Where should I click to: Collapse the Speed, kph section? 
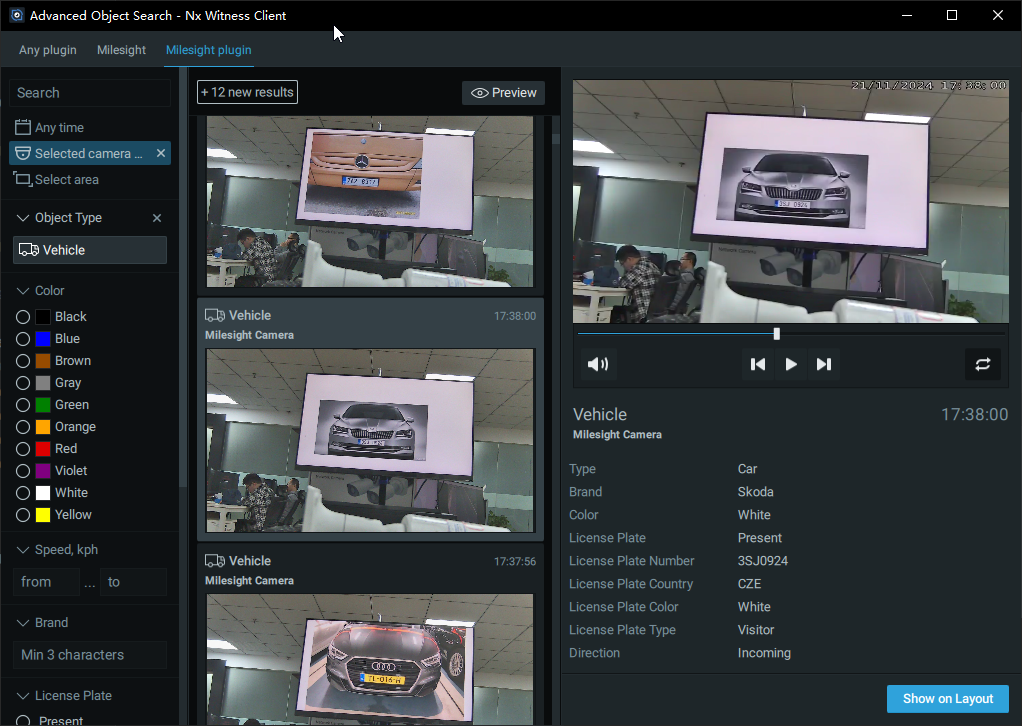click(x=23, y=550)
